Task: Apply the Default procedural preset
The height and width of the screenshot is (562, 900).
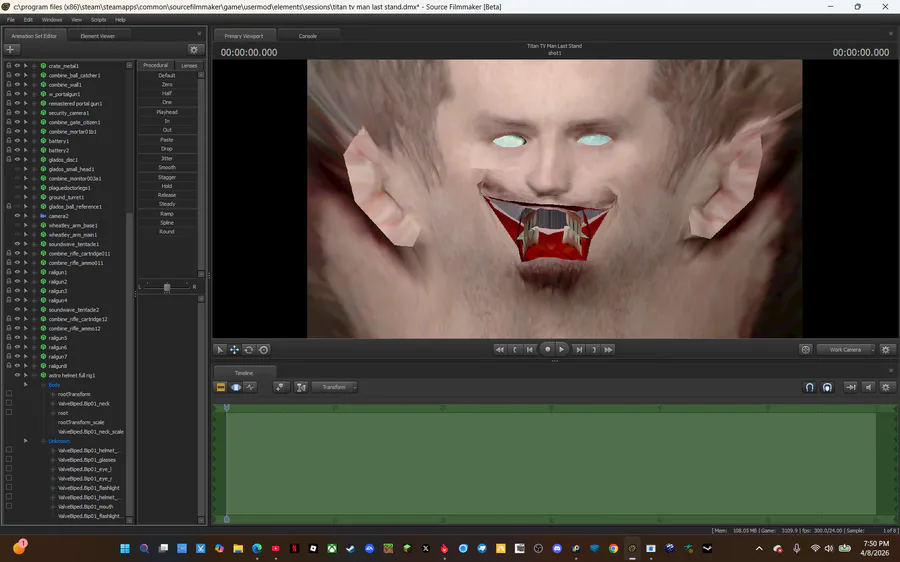Action: 167,75
